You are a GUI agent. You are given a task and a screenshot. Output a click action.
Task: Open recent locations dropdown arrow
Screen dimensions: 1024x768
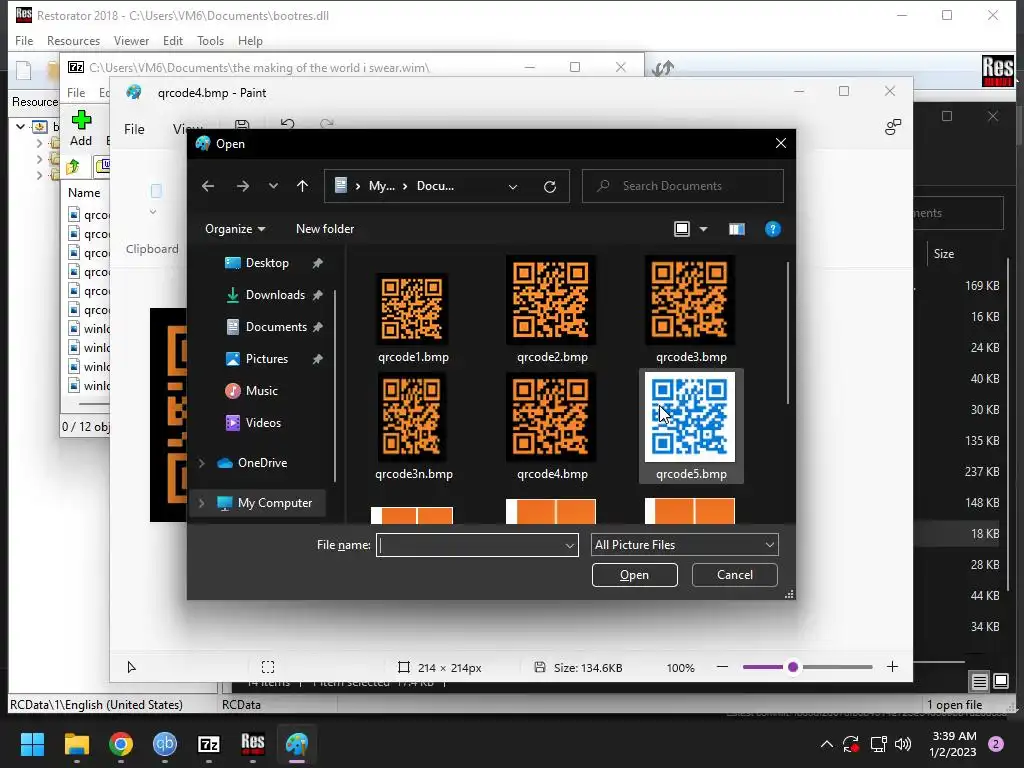(273, 186)
